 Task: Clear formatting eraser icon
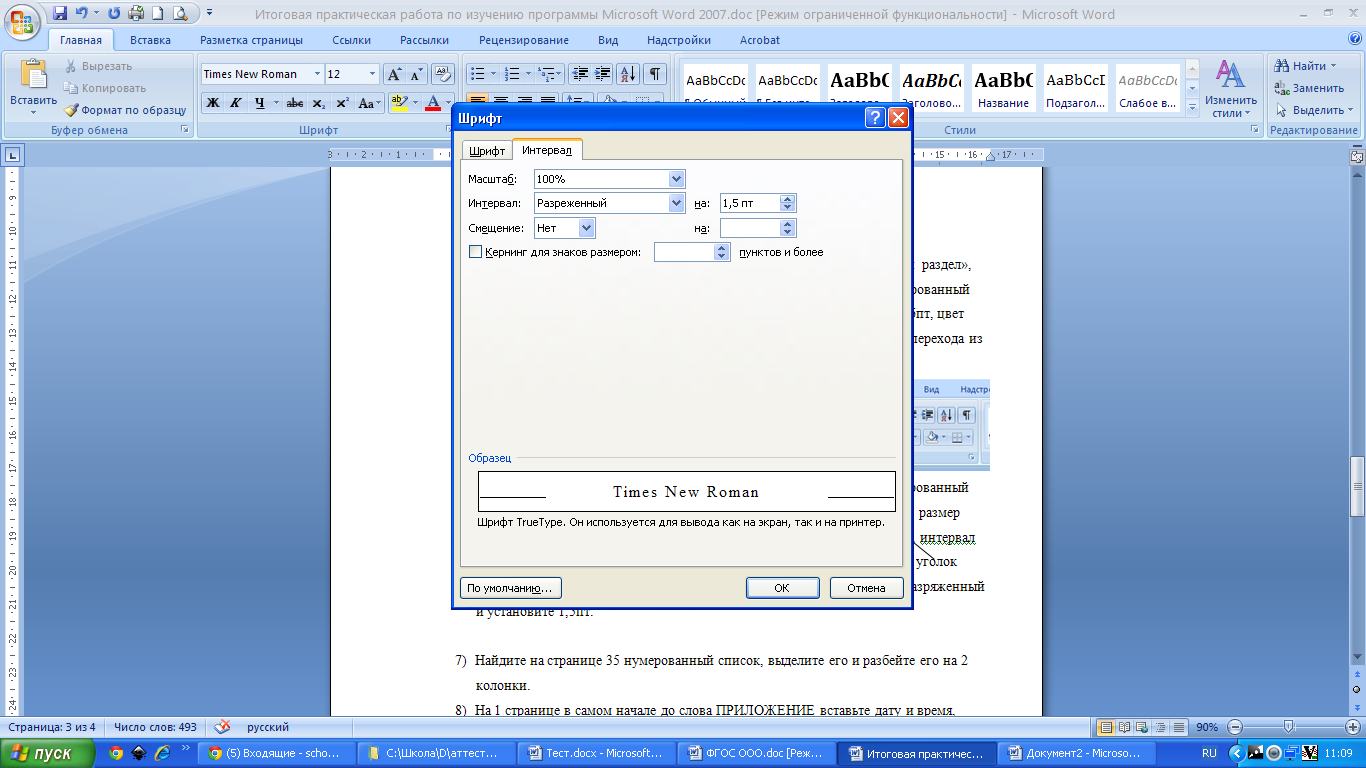(442, 74)
